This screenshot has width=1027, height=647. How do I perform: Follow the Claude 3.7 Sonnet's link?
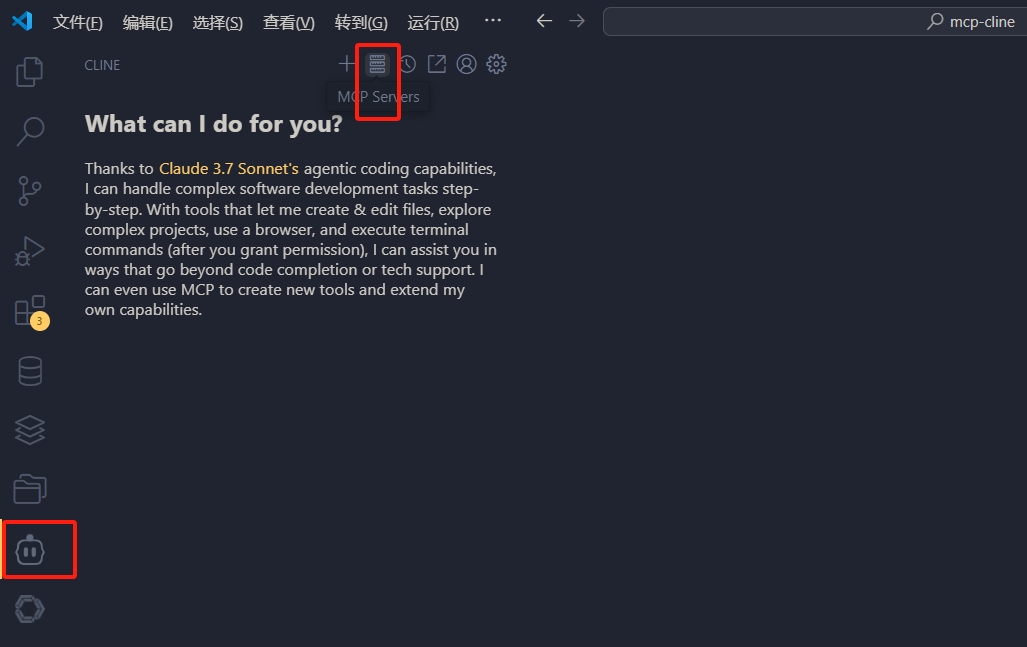[229, 168]
